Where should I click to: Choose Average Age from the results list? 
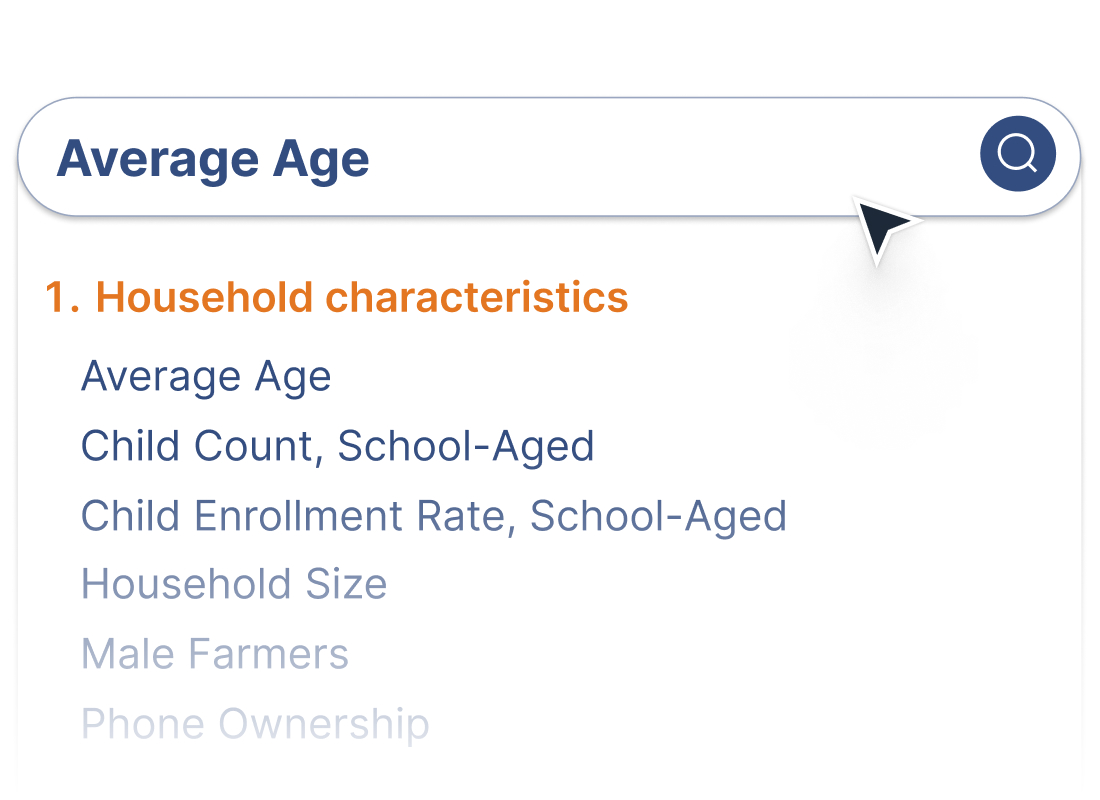[206, 377]
